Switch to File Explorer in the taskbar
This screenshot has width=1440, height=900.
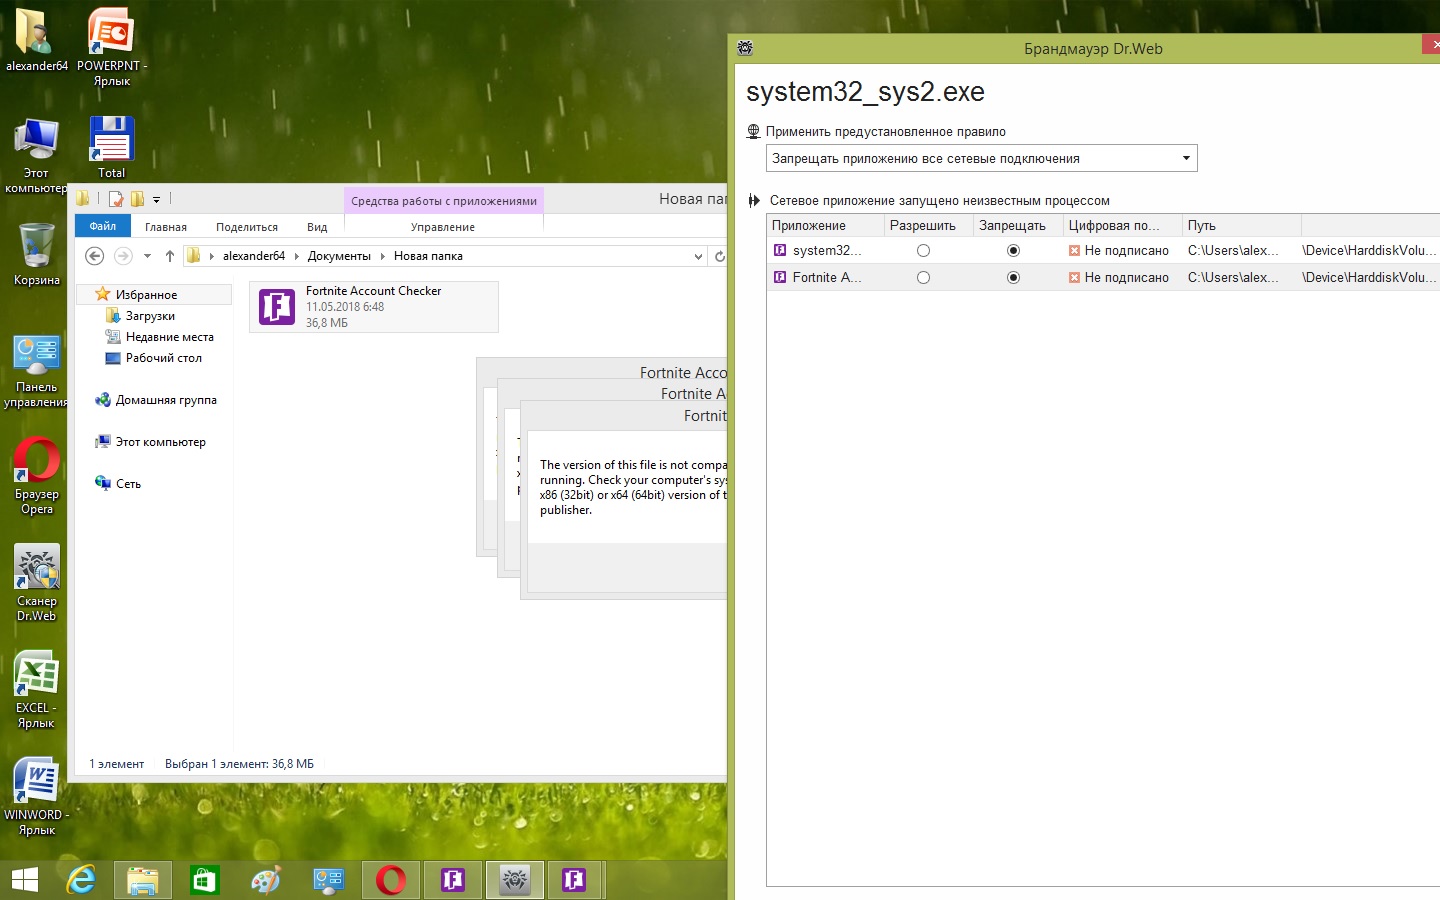click(143, 880)
